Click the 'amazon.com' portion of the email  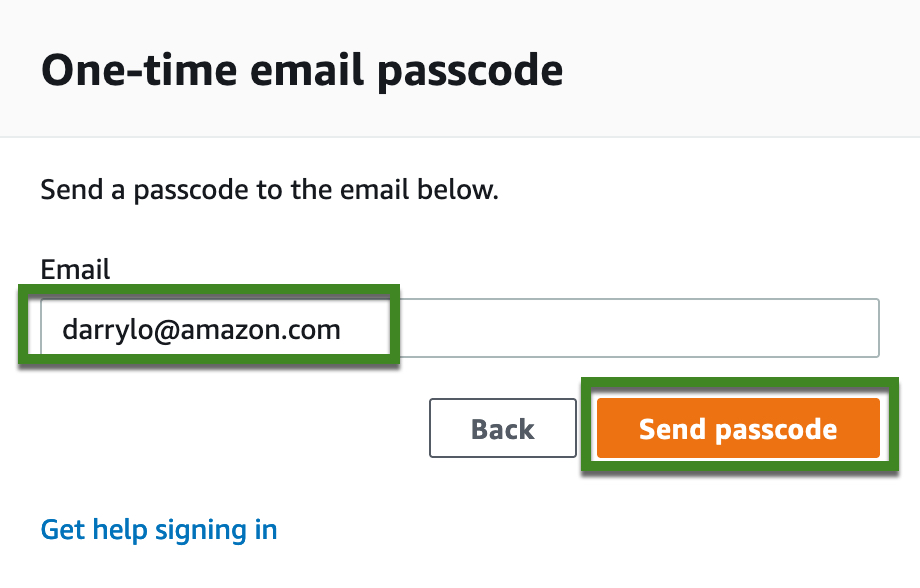260,330
